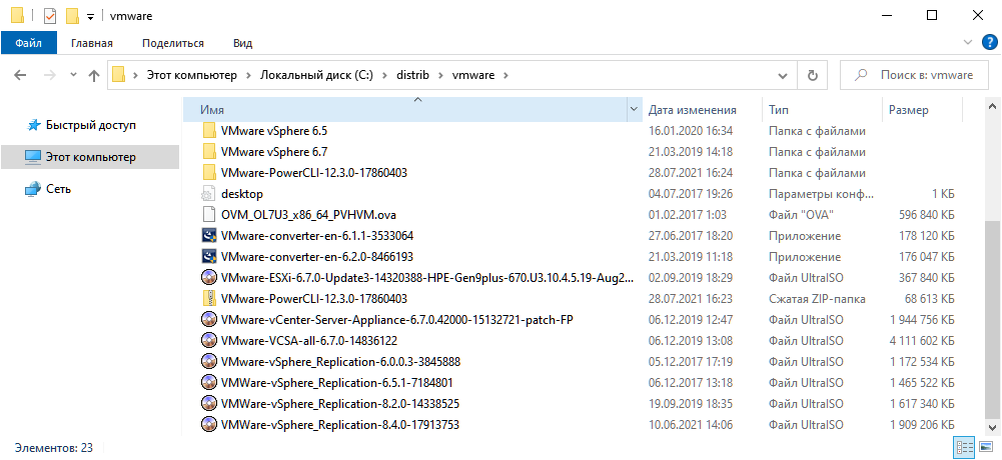1002x460 pixels.
Task: Click the VMware-ESXi-6.7.0 UltraISO disc icon
Action: (x=209, y=278)
